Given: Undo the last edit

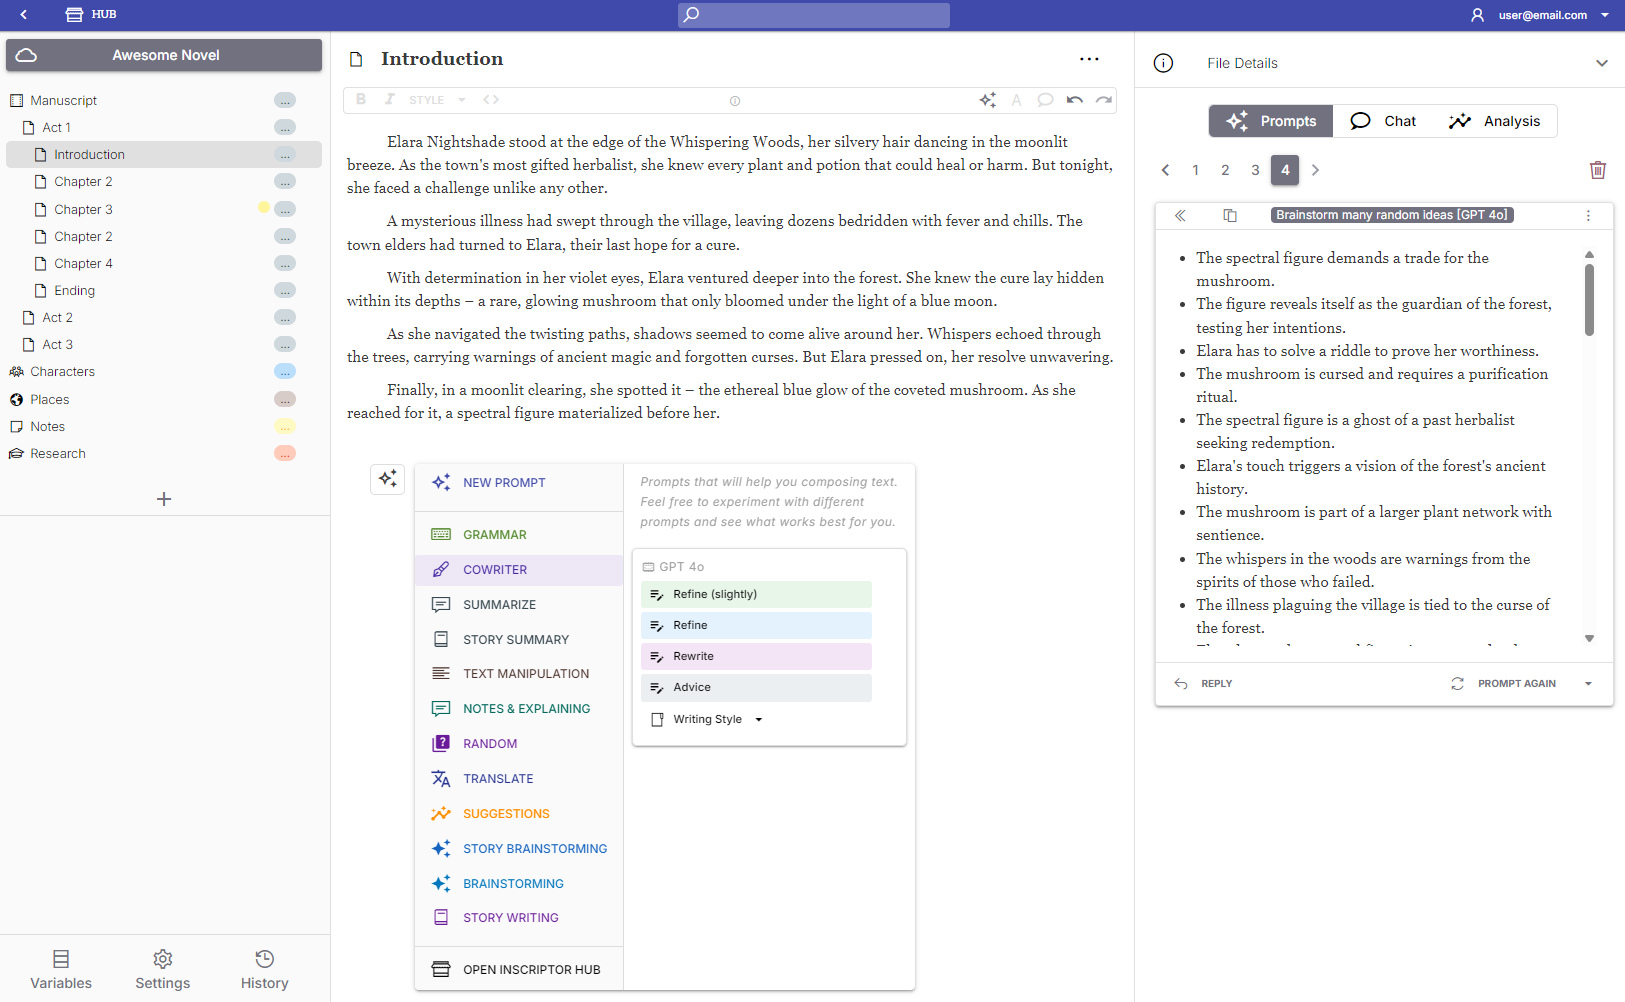Looking at the screenshot, I should pos(1074,99).
